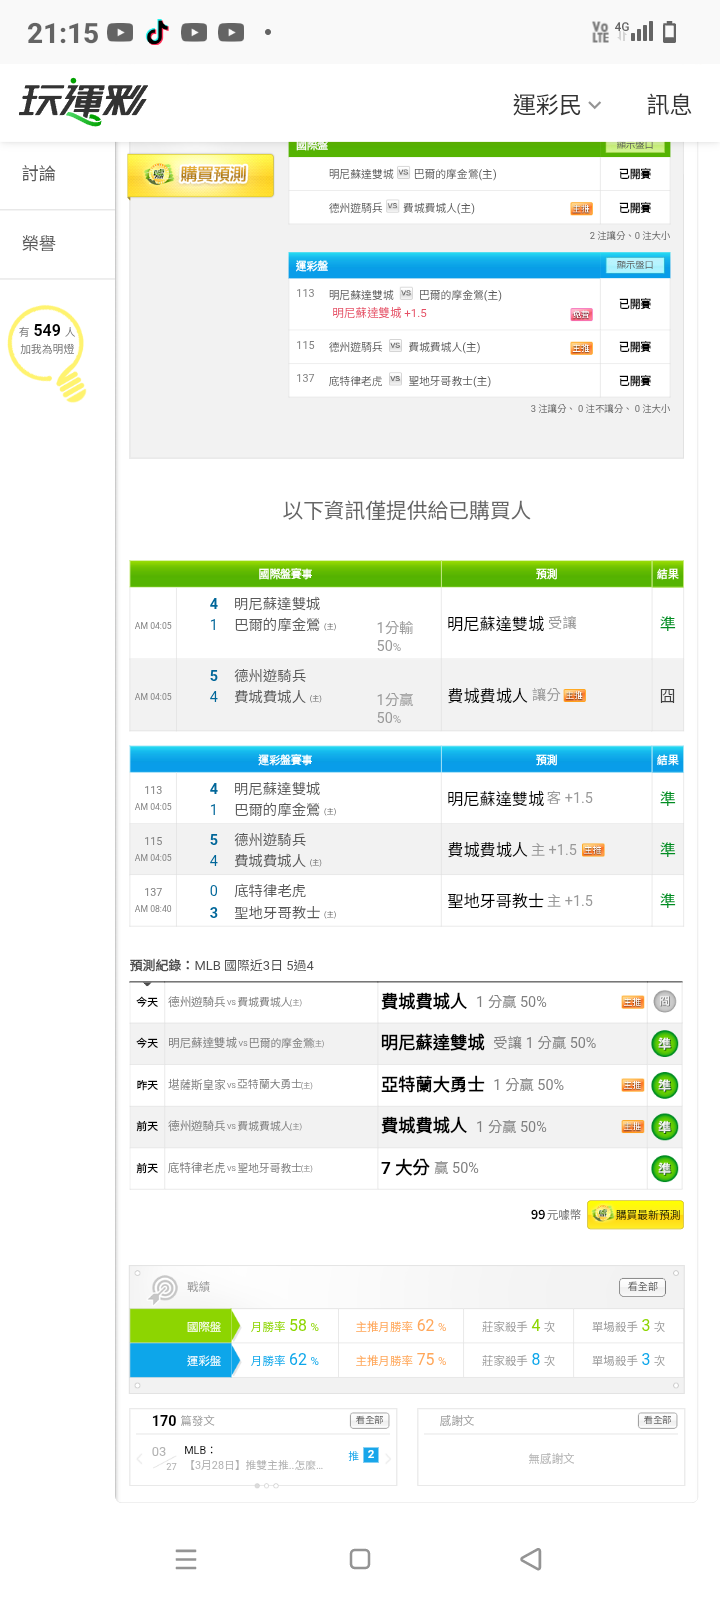Open the MLB 3月28日 post link
This screenshot has height=1600, width=720.
coord(255,1465)
